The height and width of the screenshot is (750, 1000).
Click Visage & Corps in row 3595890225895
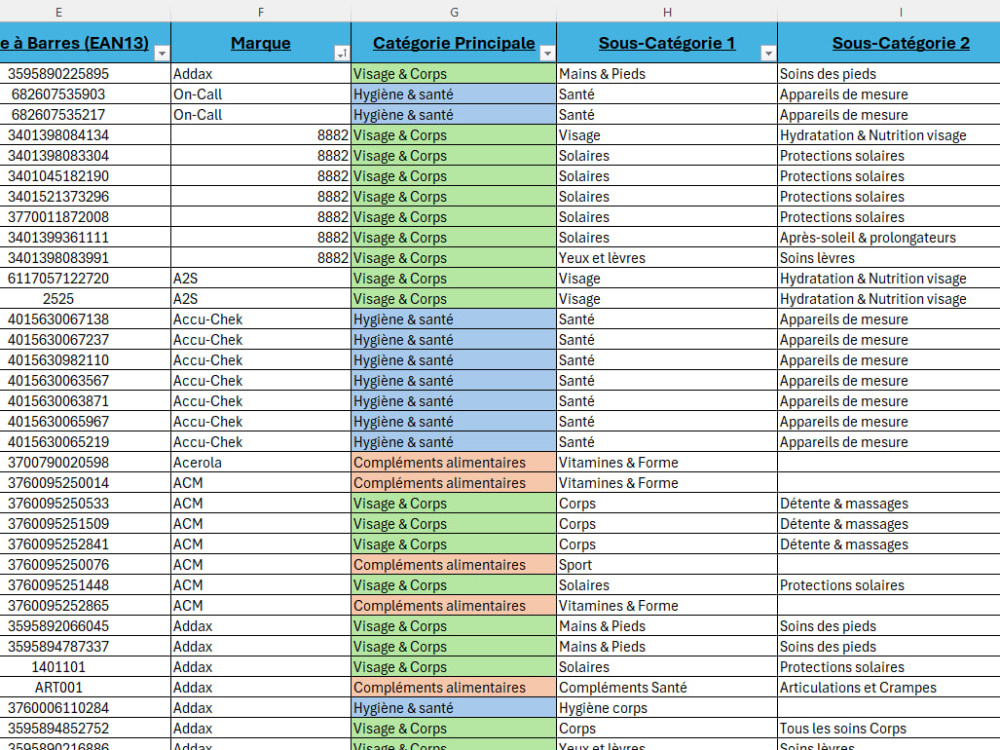pos(454,74)
